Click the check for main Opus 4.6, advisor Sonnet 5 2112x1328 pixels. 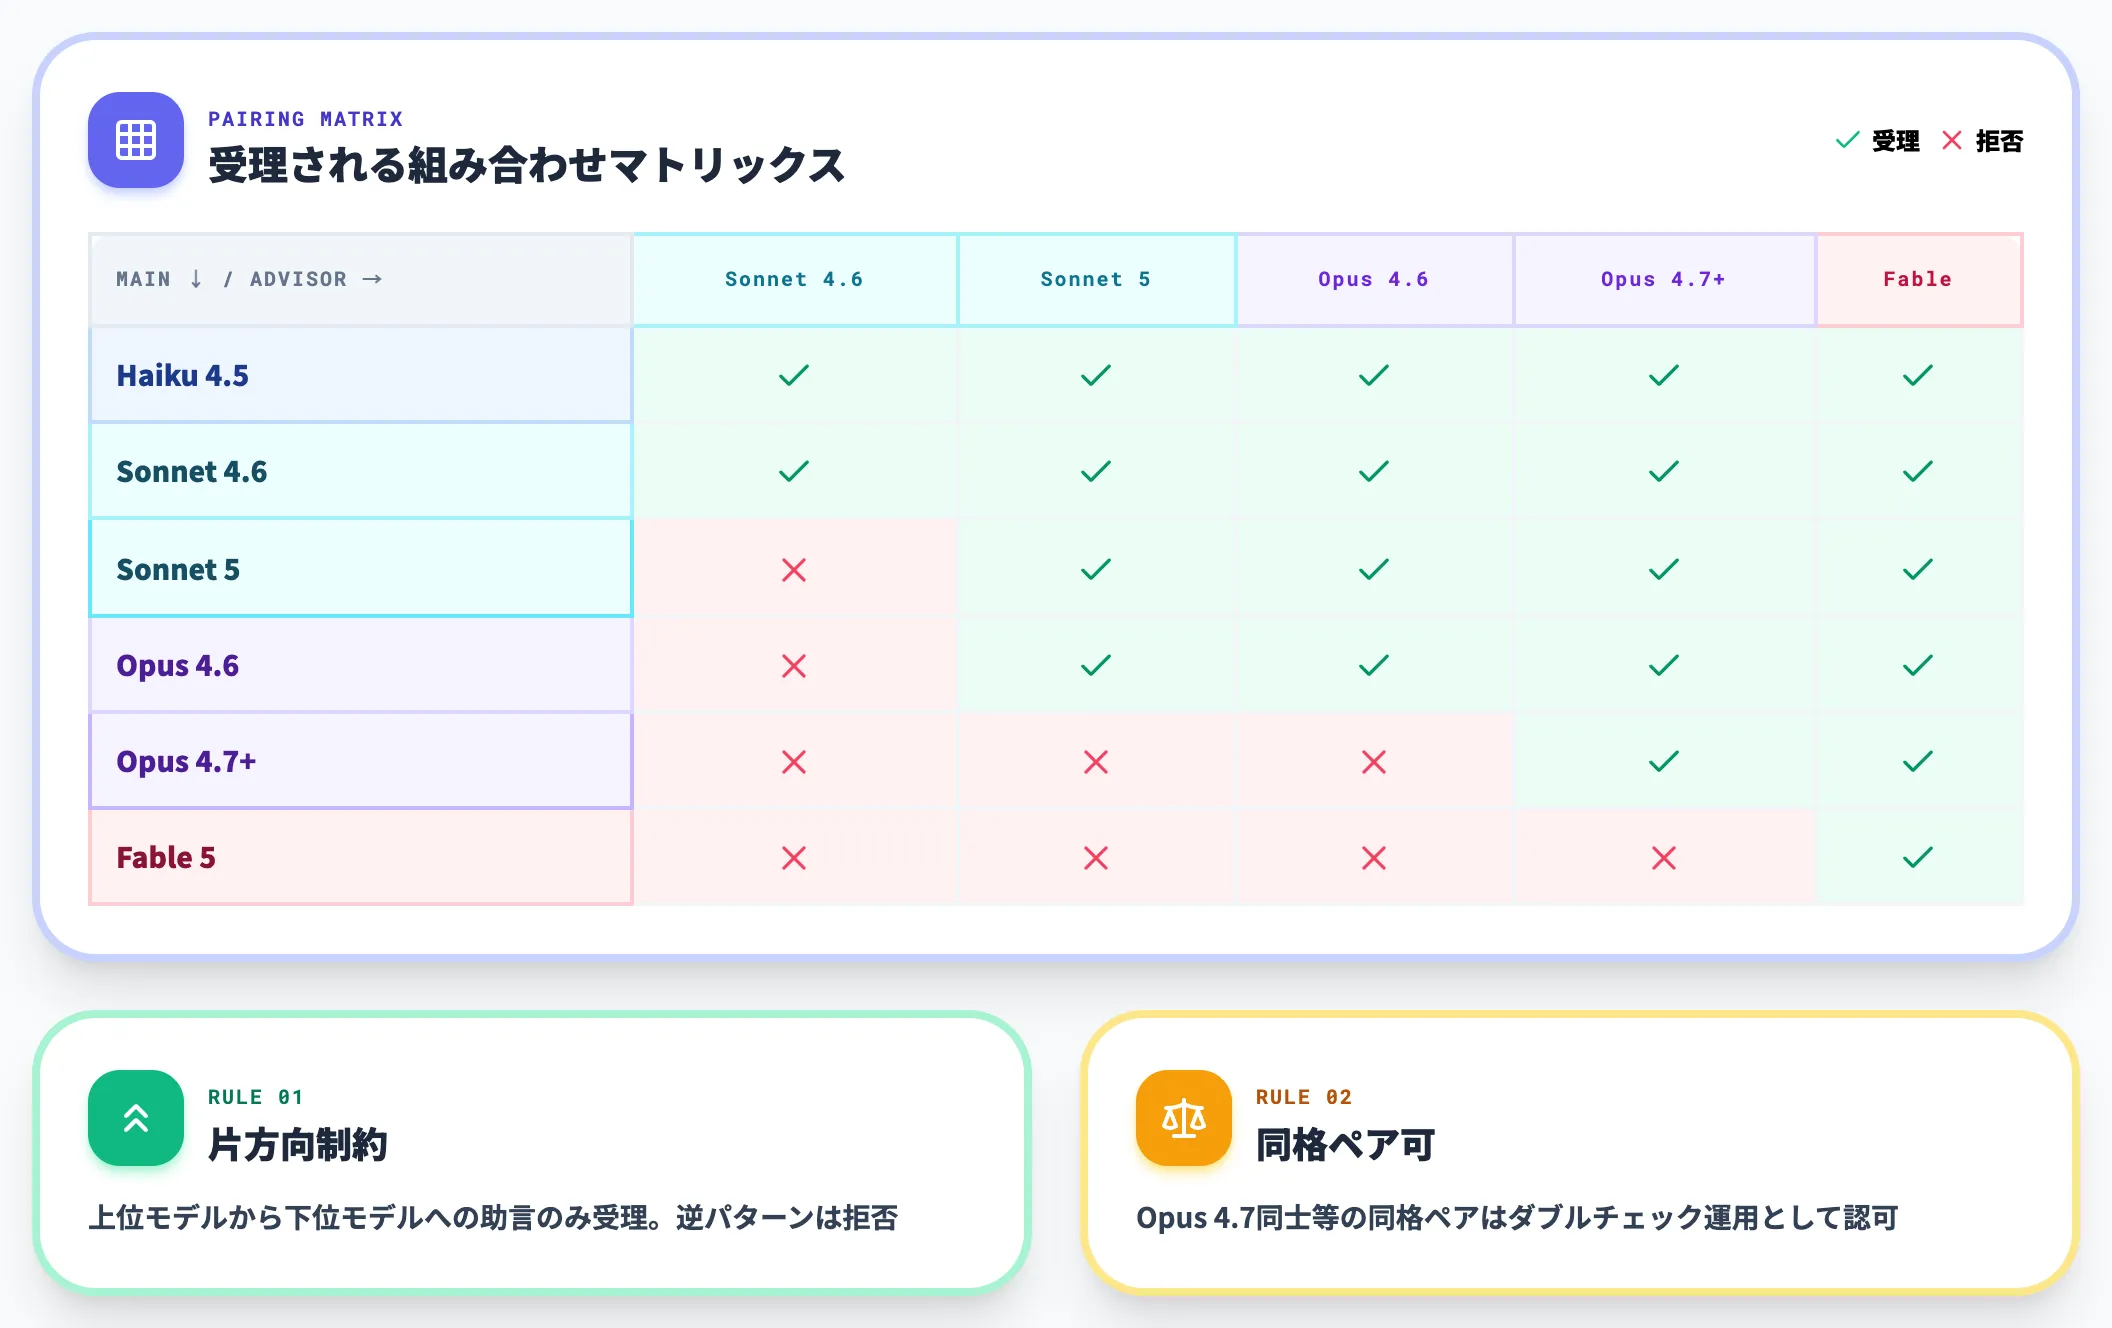tap(1096, 665)
